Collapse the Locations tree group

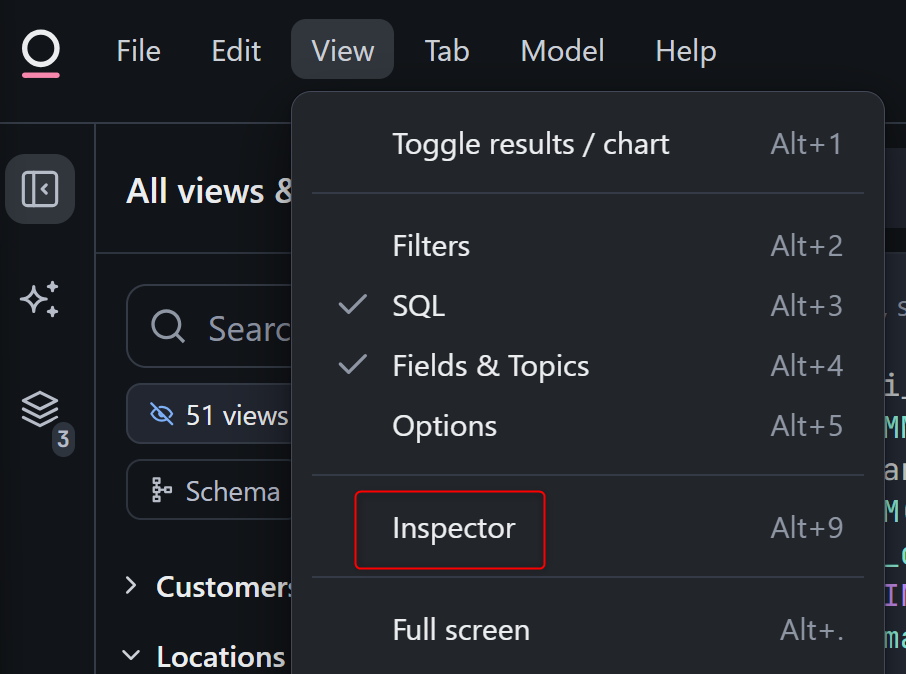pyautogui.click(x=131, y=656)
